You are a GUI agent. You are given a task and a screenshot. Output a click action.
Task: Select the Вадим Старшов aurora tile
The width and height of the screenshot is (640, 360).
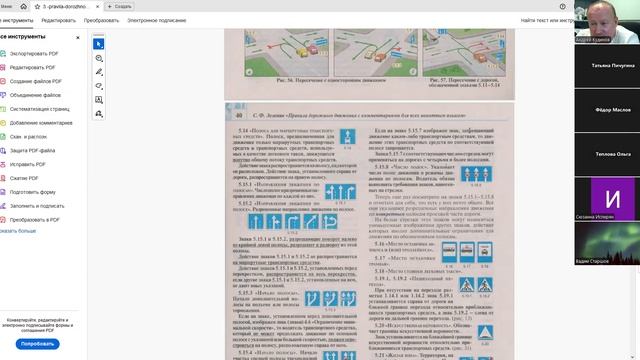coord(607,243)
